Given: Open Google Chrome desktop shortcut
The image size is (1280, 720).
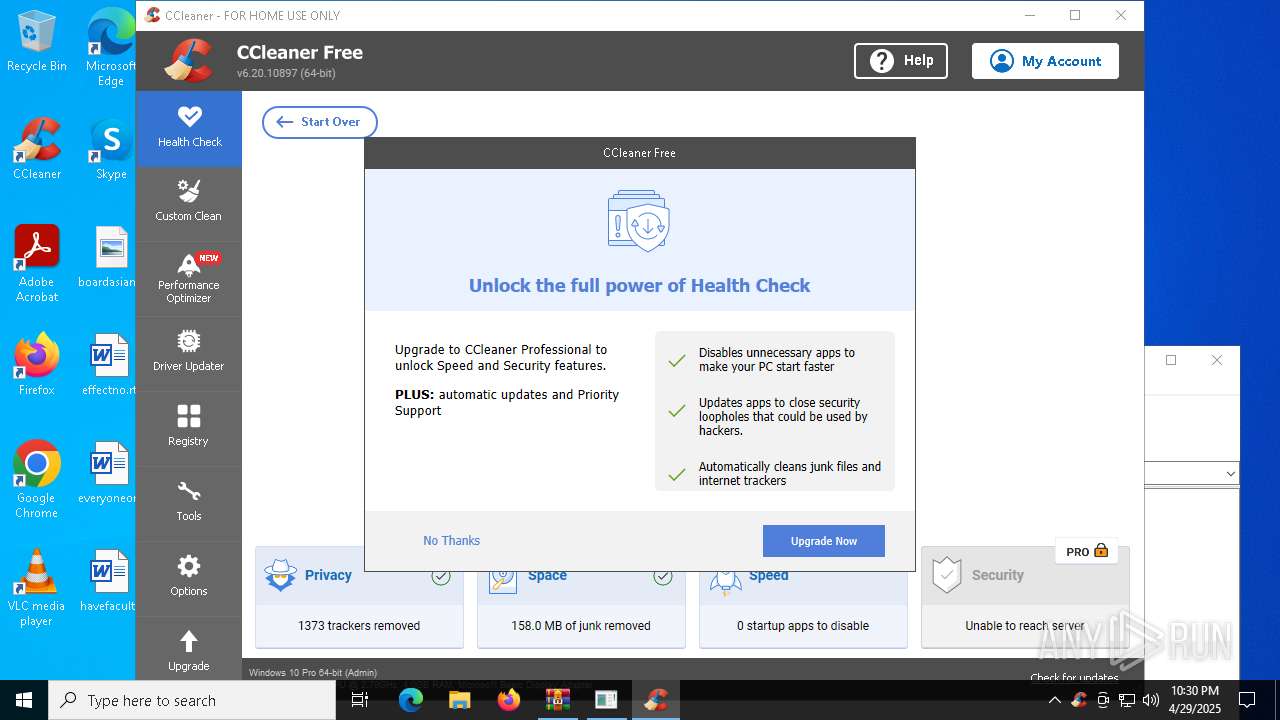Looking at the screenshot, I should pos(37,480).
